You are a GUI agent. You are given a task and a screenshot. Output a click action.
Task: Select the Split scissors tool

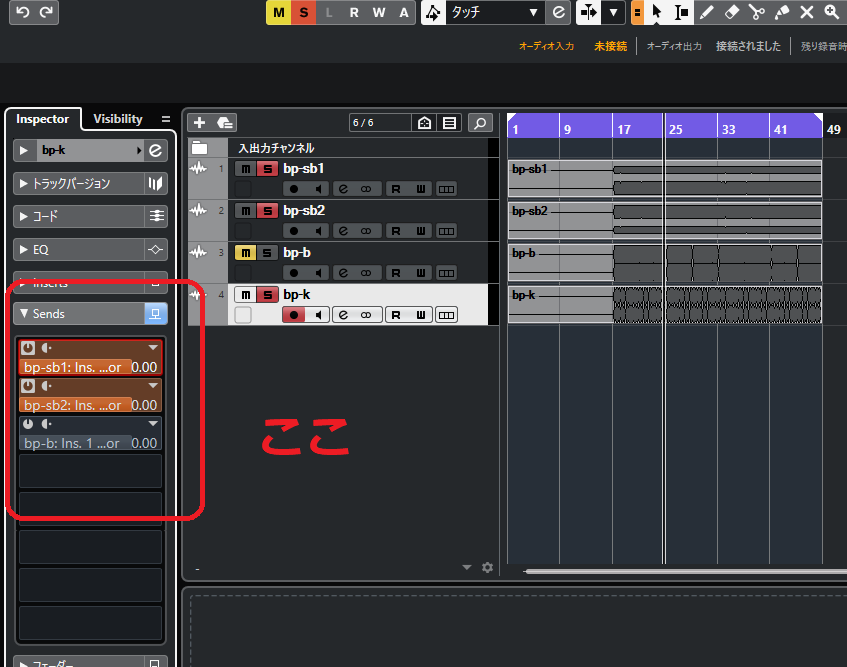tap(756, 12)
